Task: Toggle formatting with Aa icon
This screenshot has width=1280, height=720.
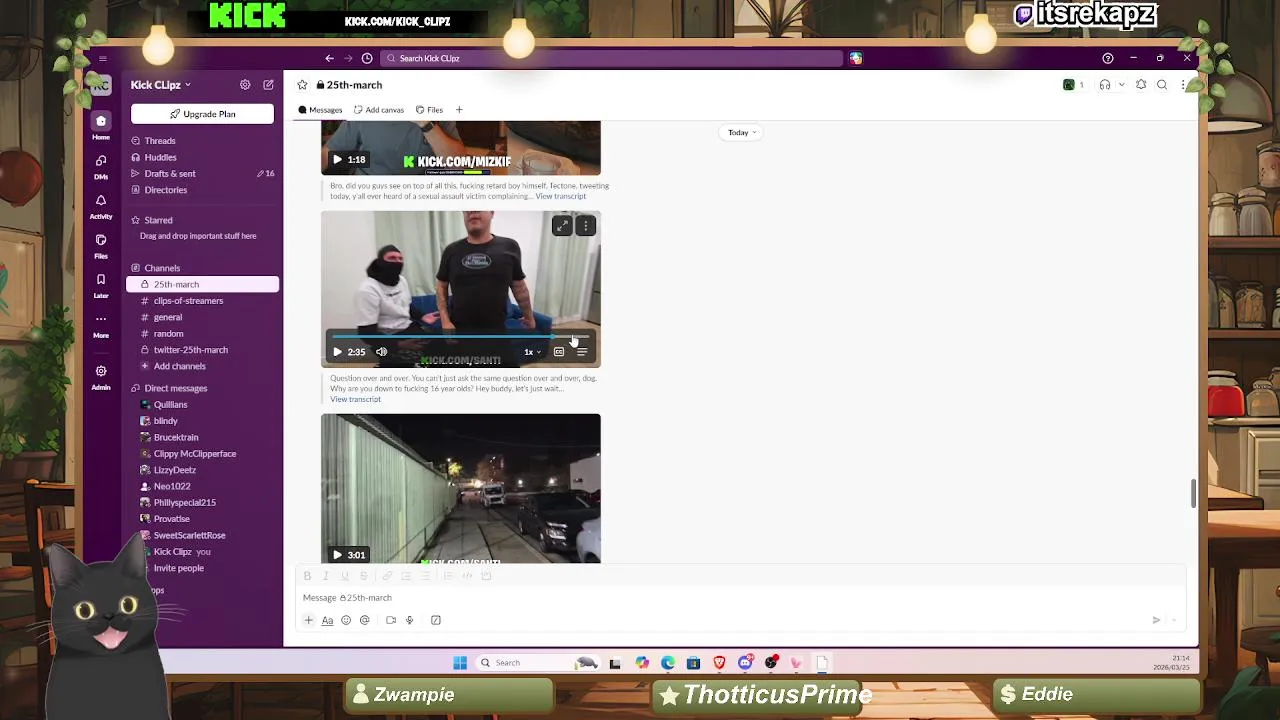Action: [x=327, y=620]
